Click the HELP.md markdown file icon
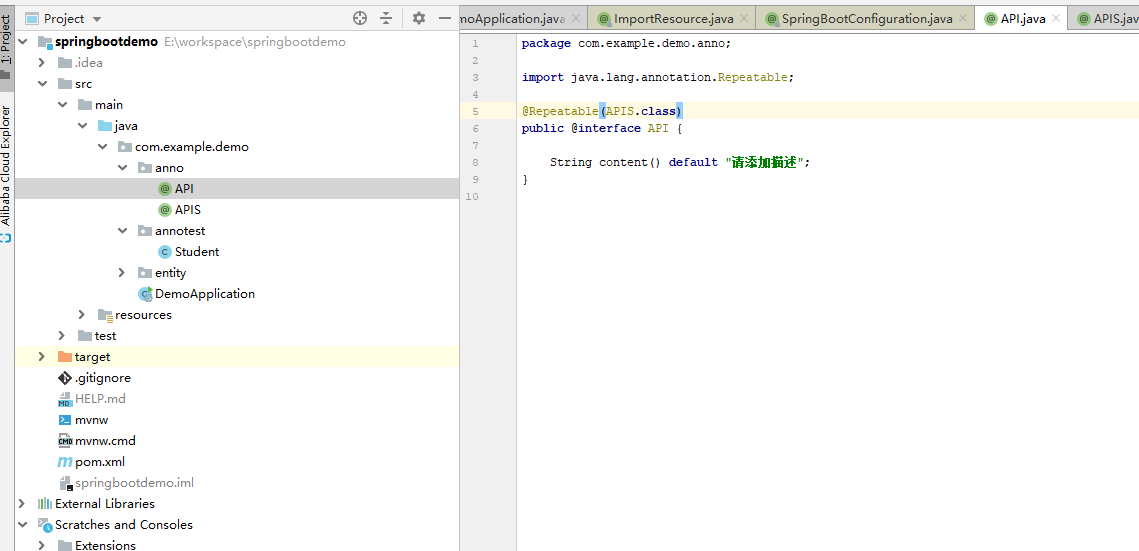Image resolution: width=1139 pixels, height=551 pixels. click(x=65, y=399)
